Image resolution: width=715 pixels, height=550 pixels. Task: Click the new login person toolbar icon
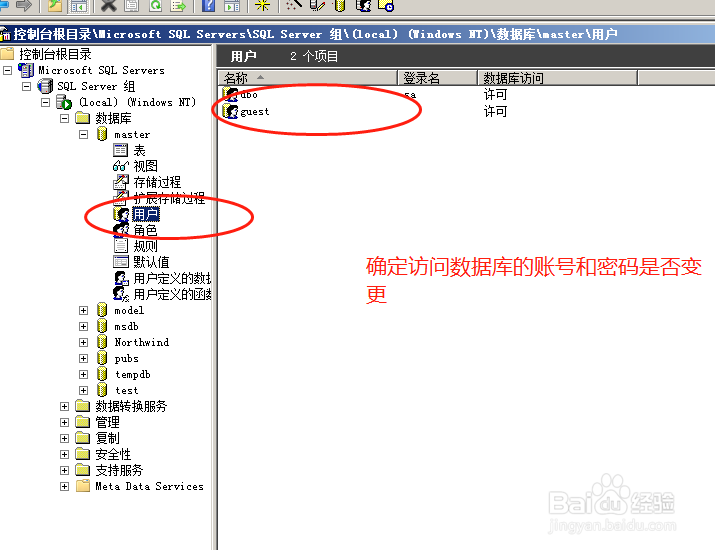(x=363, y=5)
